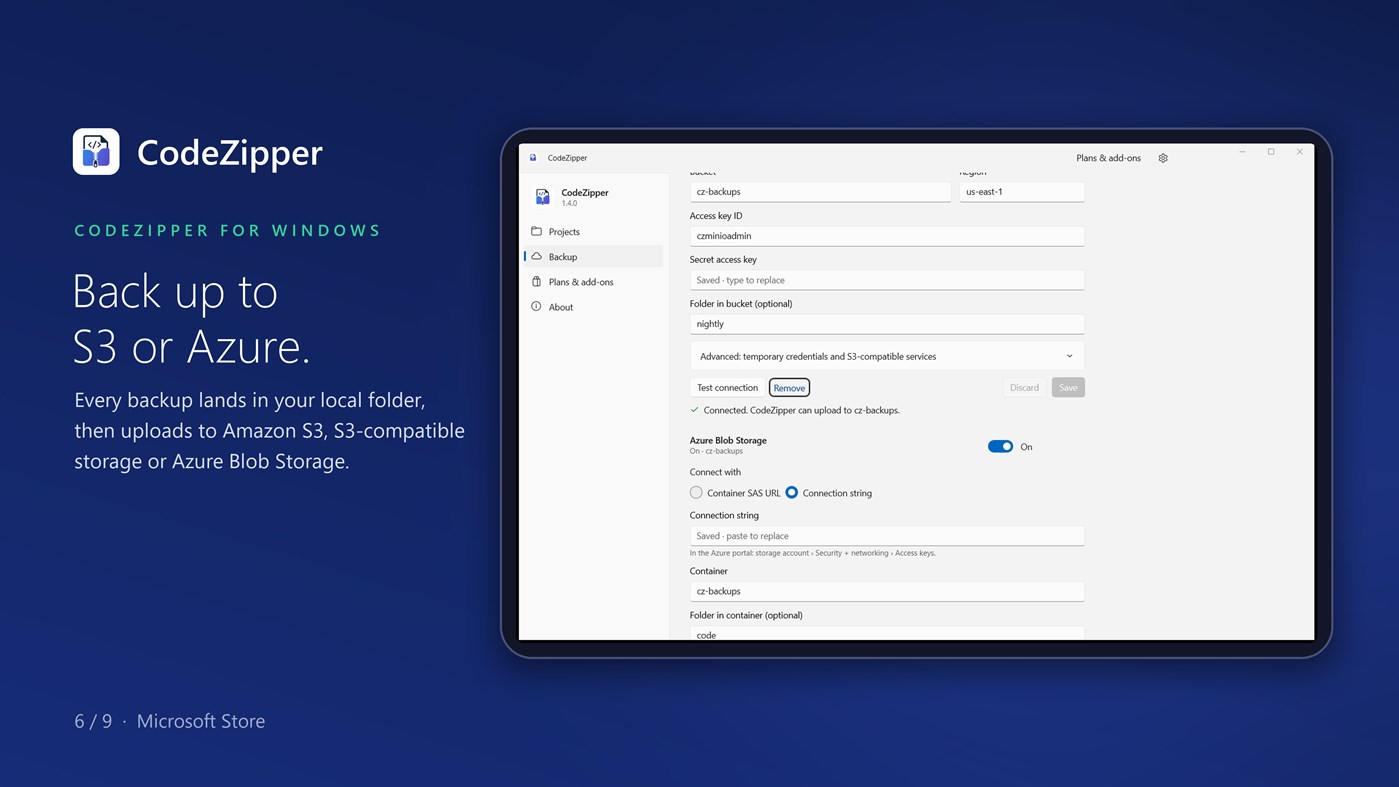Click the large CodeZipper promo logo
Image resolution: width=1399 pixels, height=787 pixels.
pos(96,152)
